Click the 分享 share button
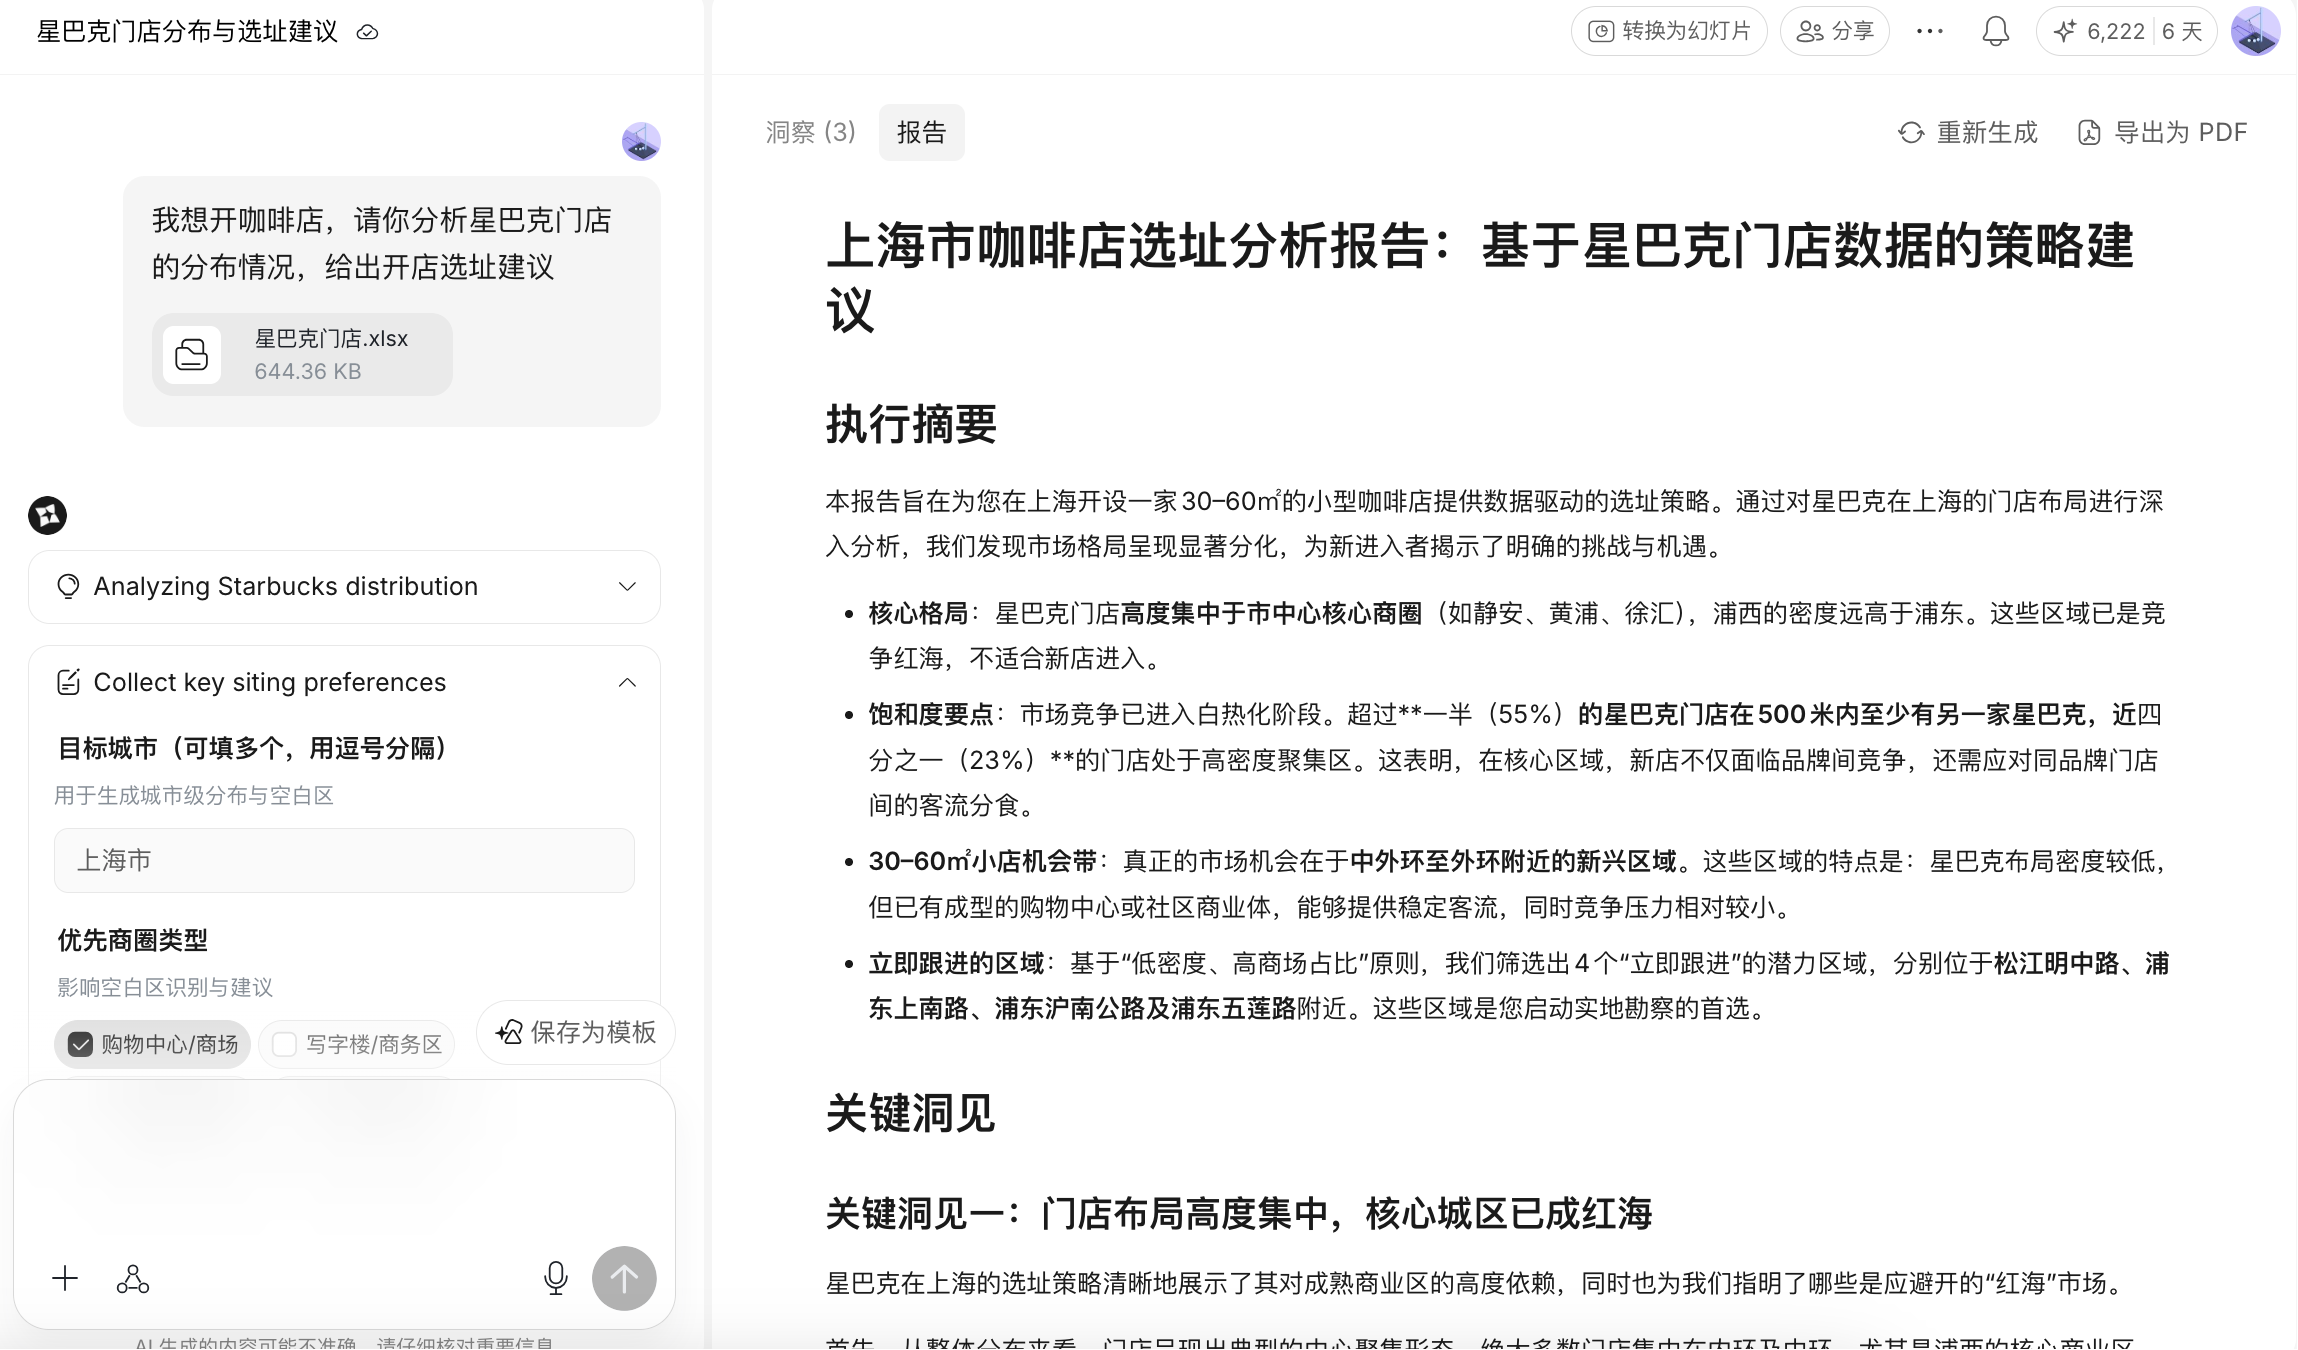 [1834, 31]
